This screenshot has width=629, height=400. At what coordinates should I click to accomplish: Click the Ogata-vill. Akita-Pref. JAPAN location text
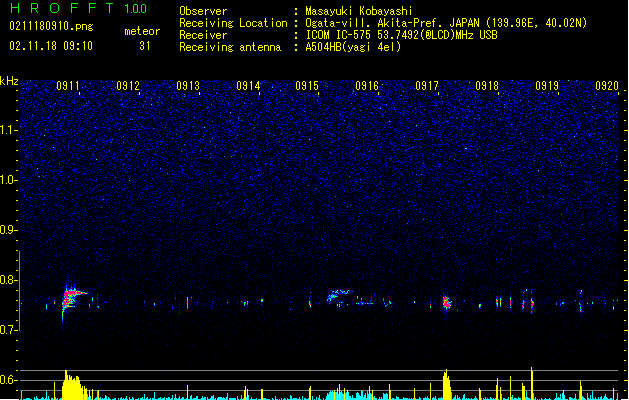pyautogui.click(x=446, y=23)
